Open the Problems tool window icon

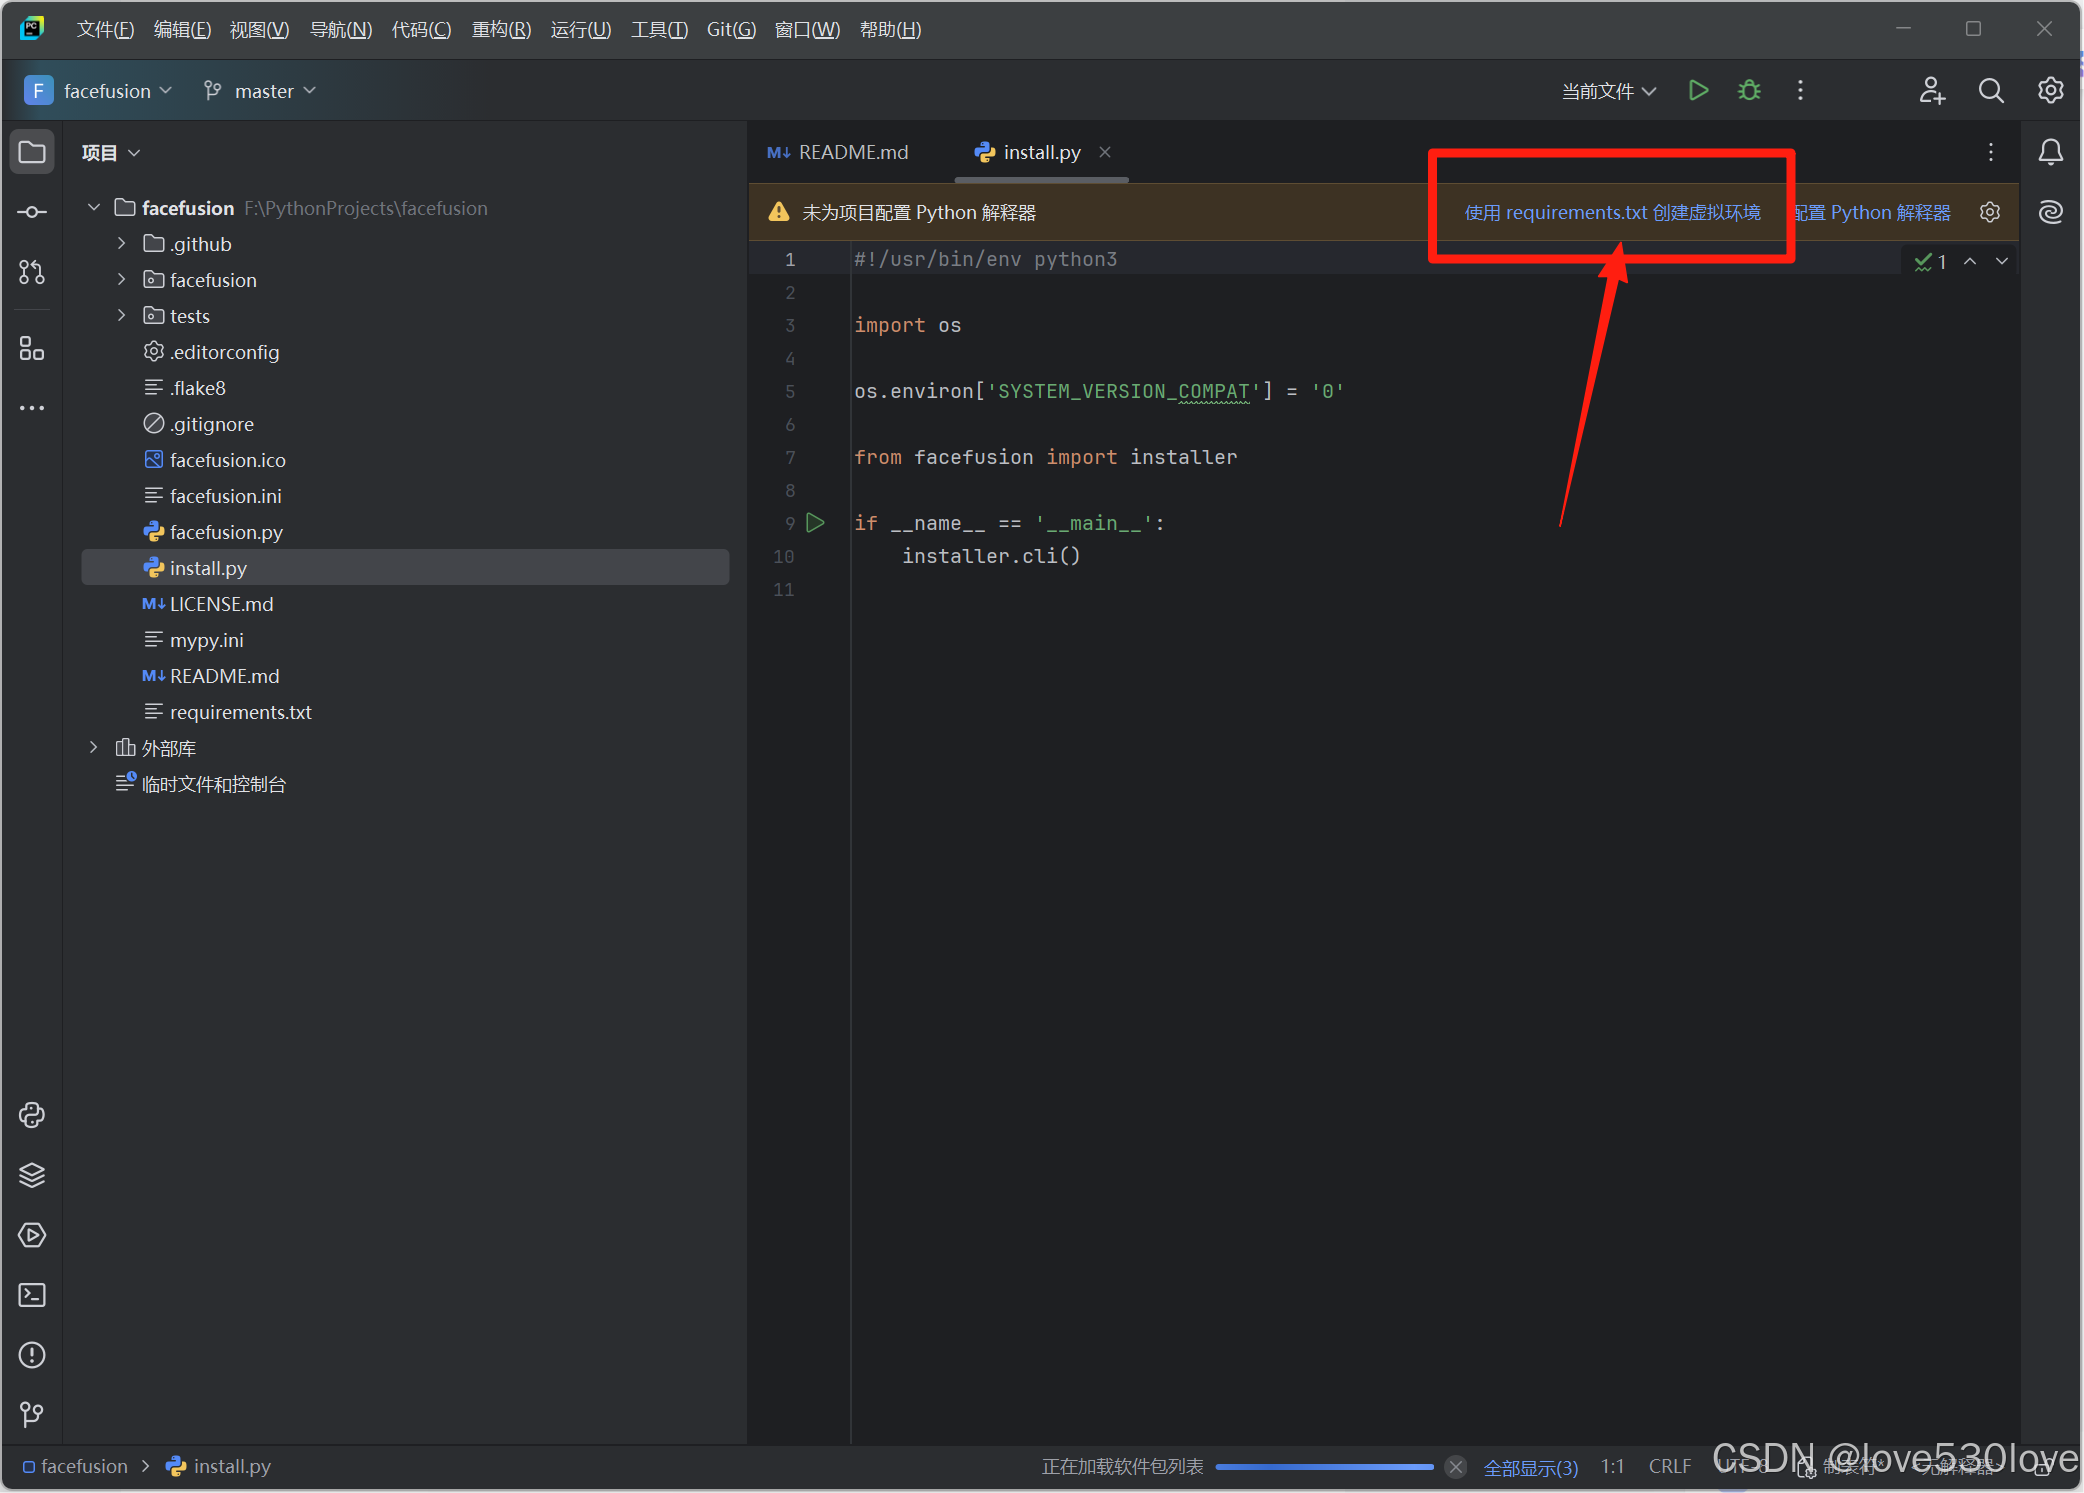(32, 1355)
